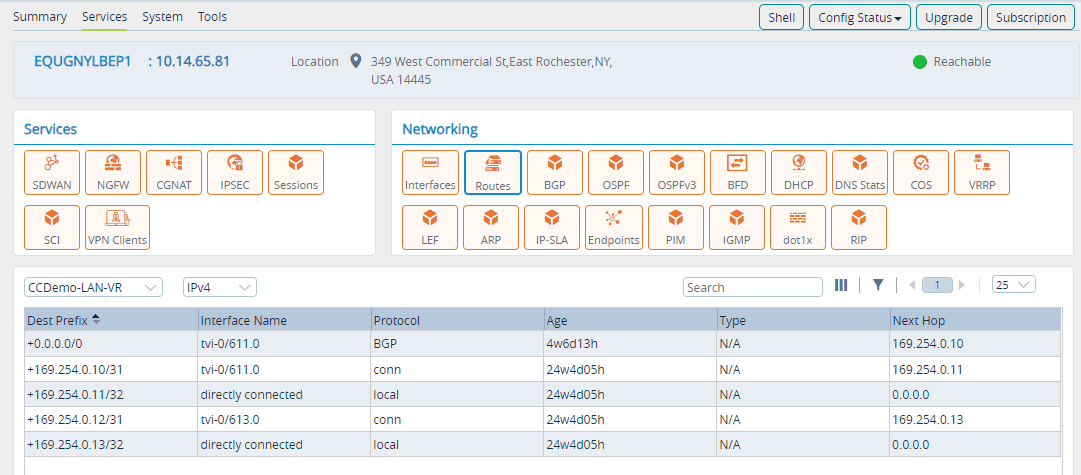Viewport: 1081px width, 475px height.
Task: Open the CGNAT service tile
Action: coord(174,172)
